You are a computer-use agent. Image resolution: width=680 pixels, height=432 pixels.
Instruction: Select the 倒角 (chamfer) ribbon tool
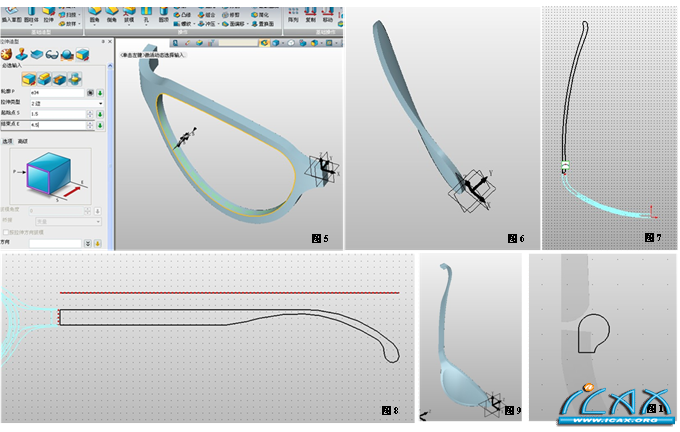point(112,15)
